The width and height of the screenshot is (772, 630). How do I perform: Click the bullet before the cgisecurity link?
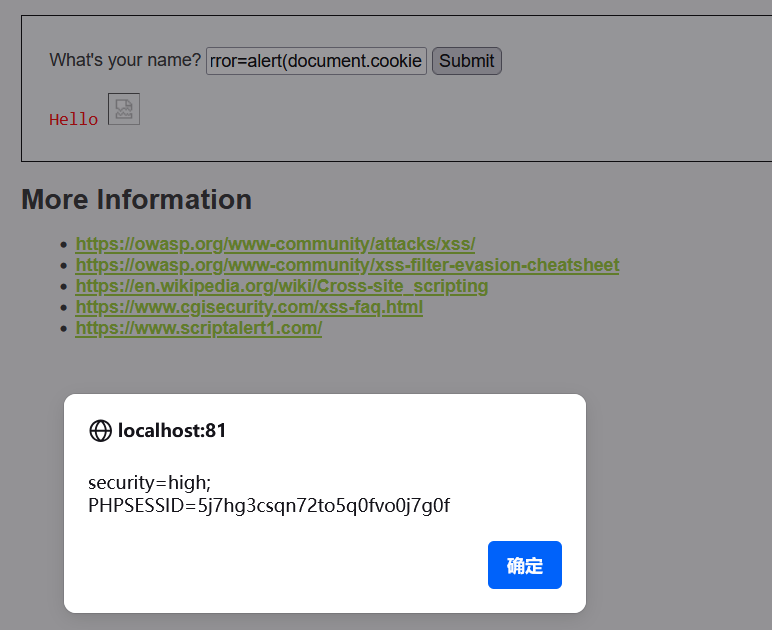65,307
